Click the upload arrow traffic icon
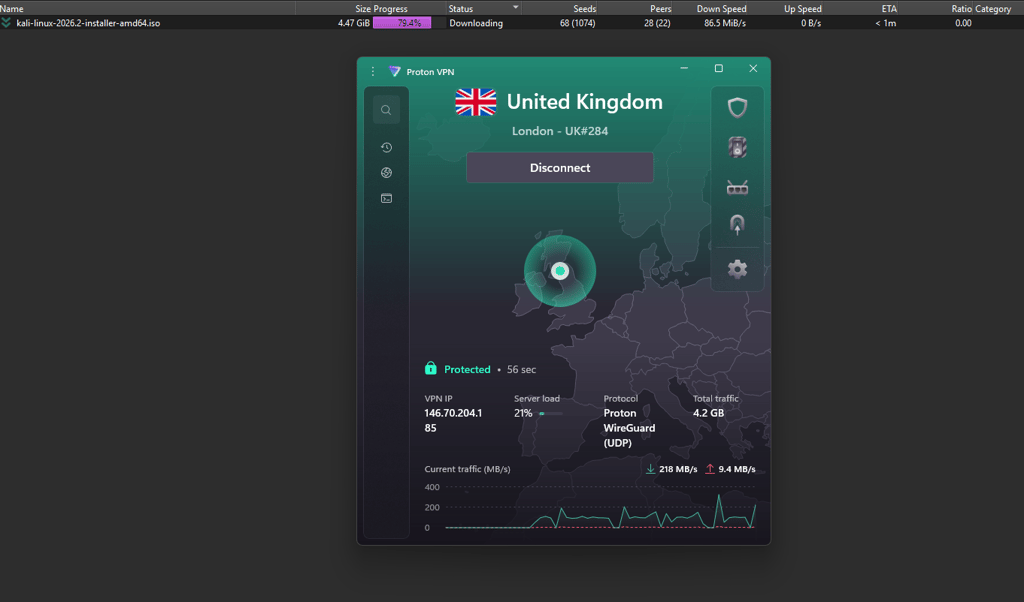1024x602 pixels. [x=710, y=469]
